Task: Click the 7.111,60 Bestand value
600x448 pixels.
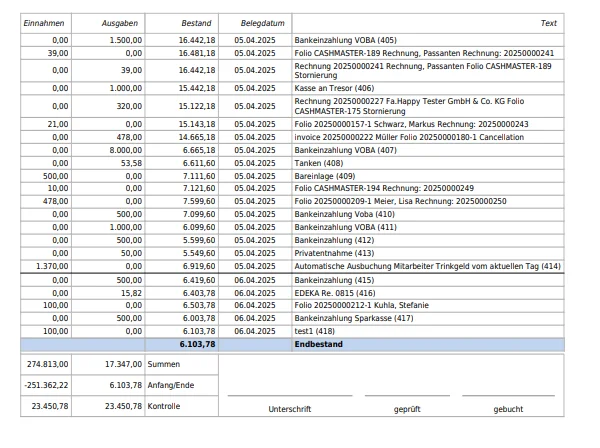Action: point(199,176)
